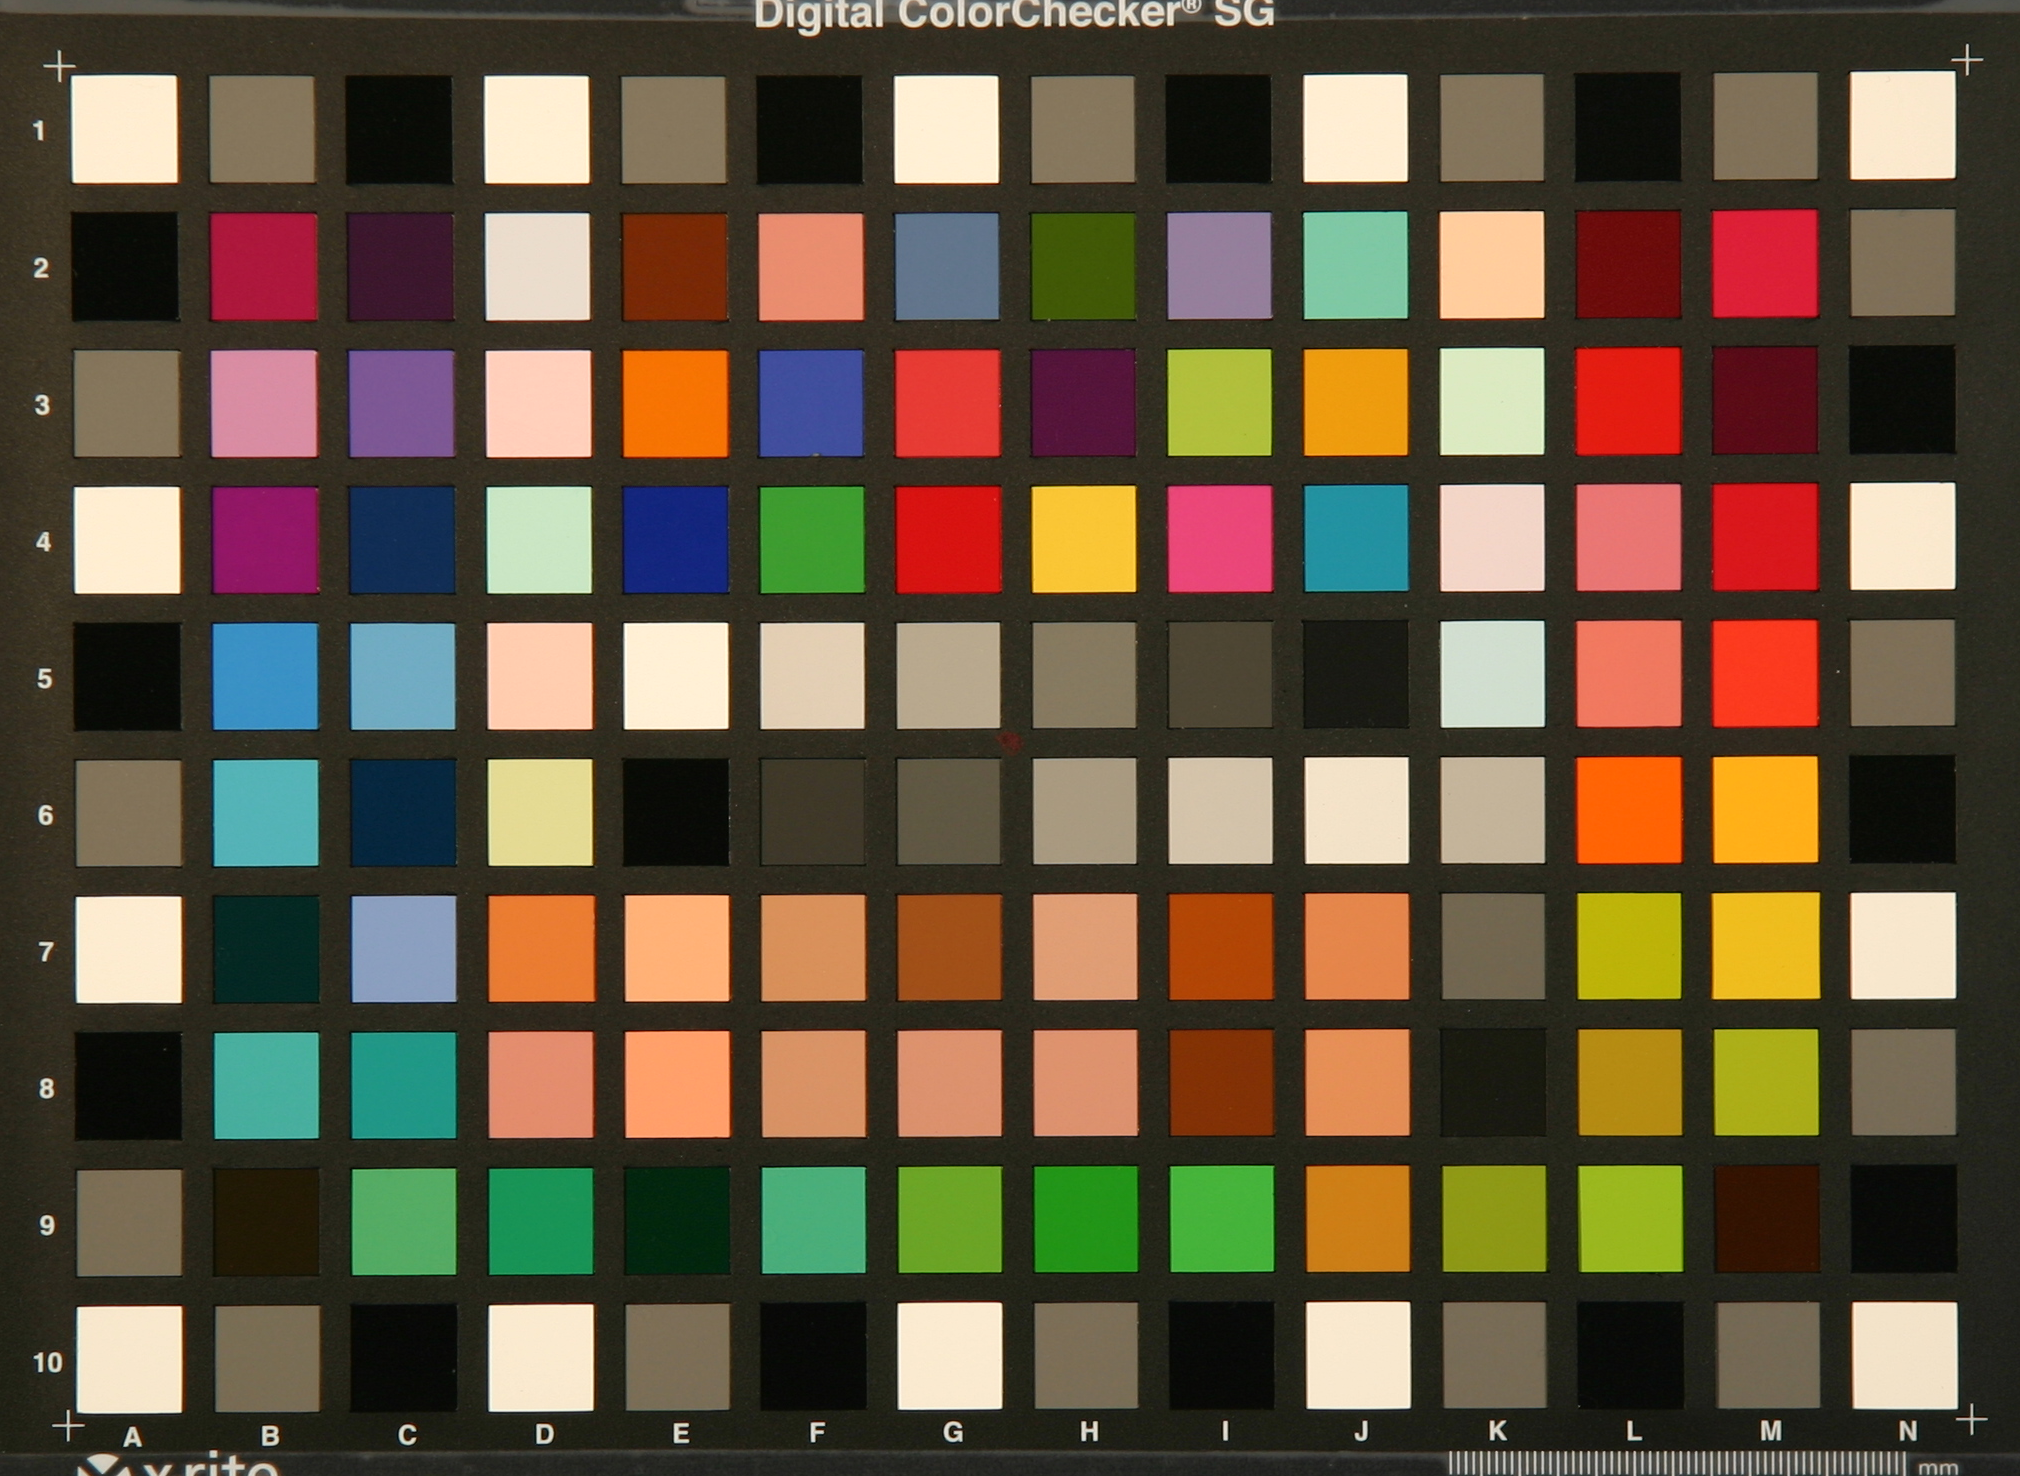This screenshot has width=2020, height=1476.
Task: Select the pink patch at B3
Action: (x=265, y=403)
